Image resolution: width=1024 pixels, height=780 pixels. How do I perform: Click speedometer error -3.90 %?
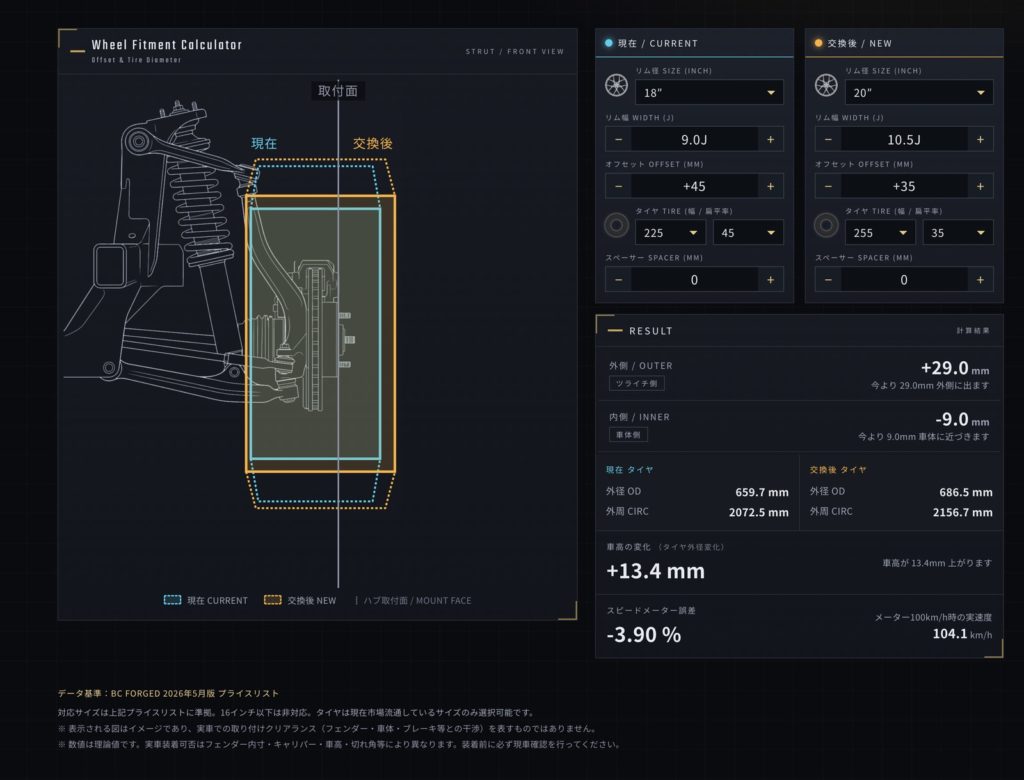[643, 634]
